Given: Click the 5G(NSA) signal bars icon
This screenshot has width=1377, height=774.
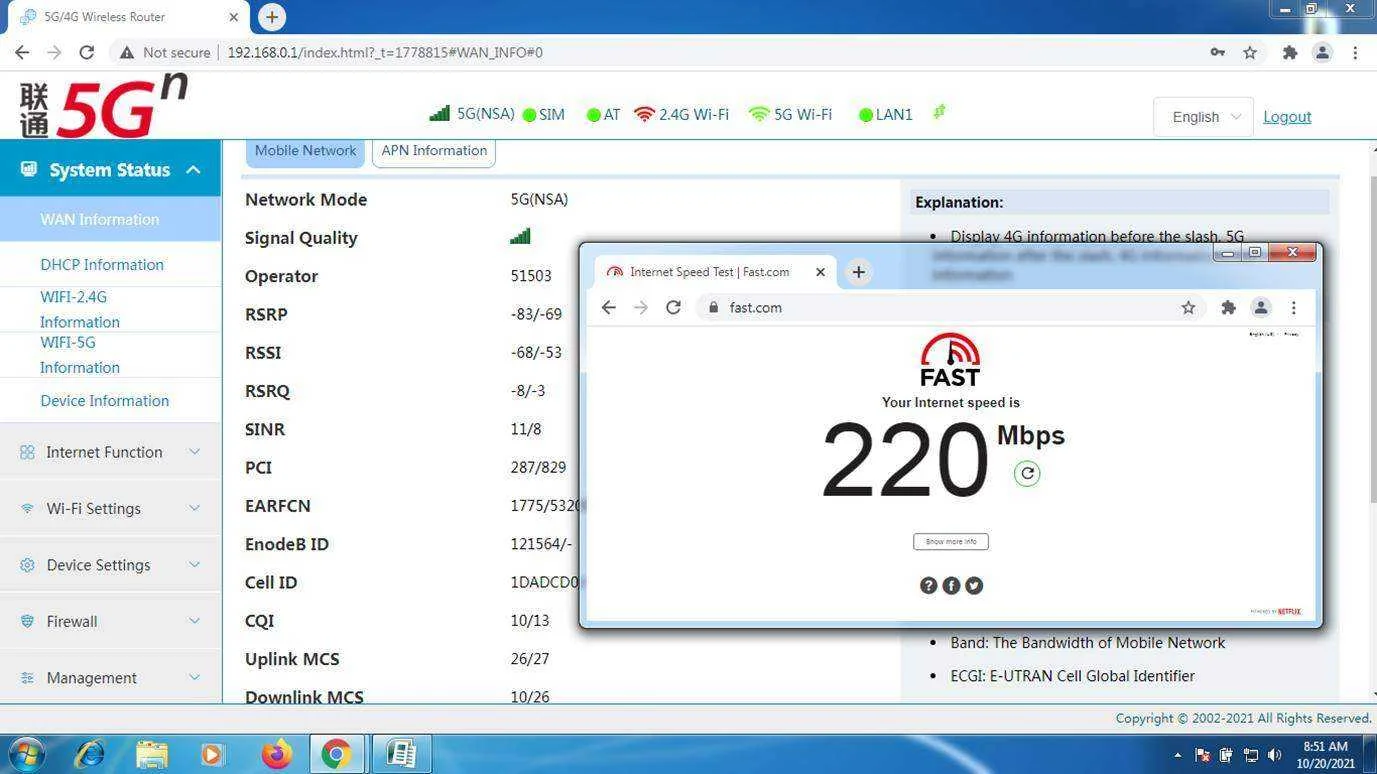Looking at the screenshot, I should click(439, 114).
